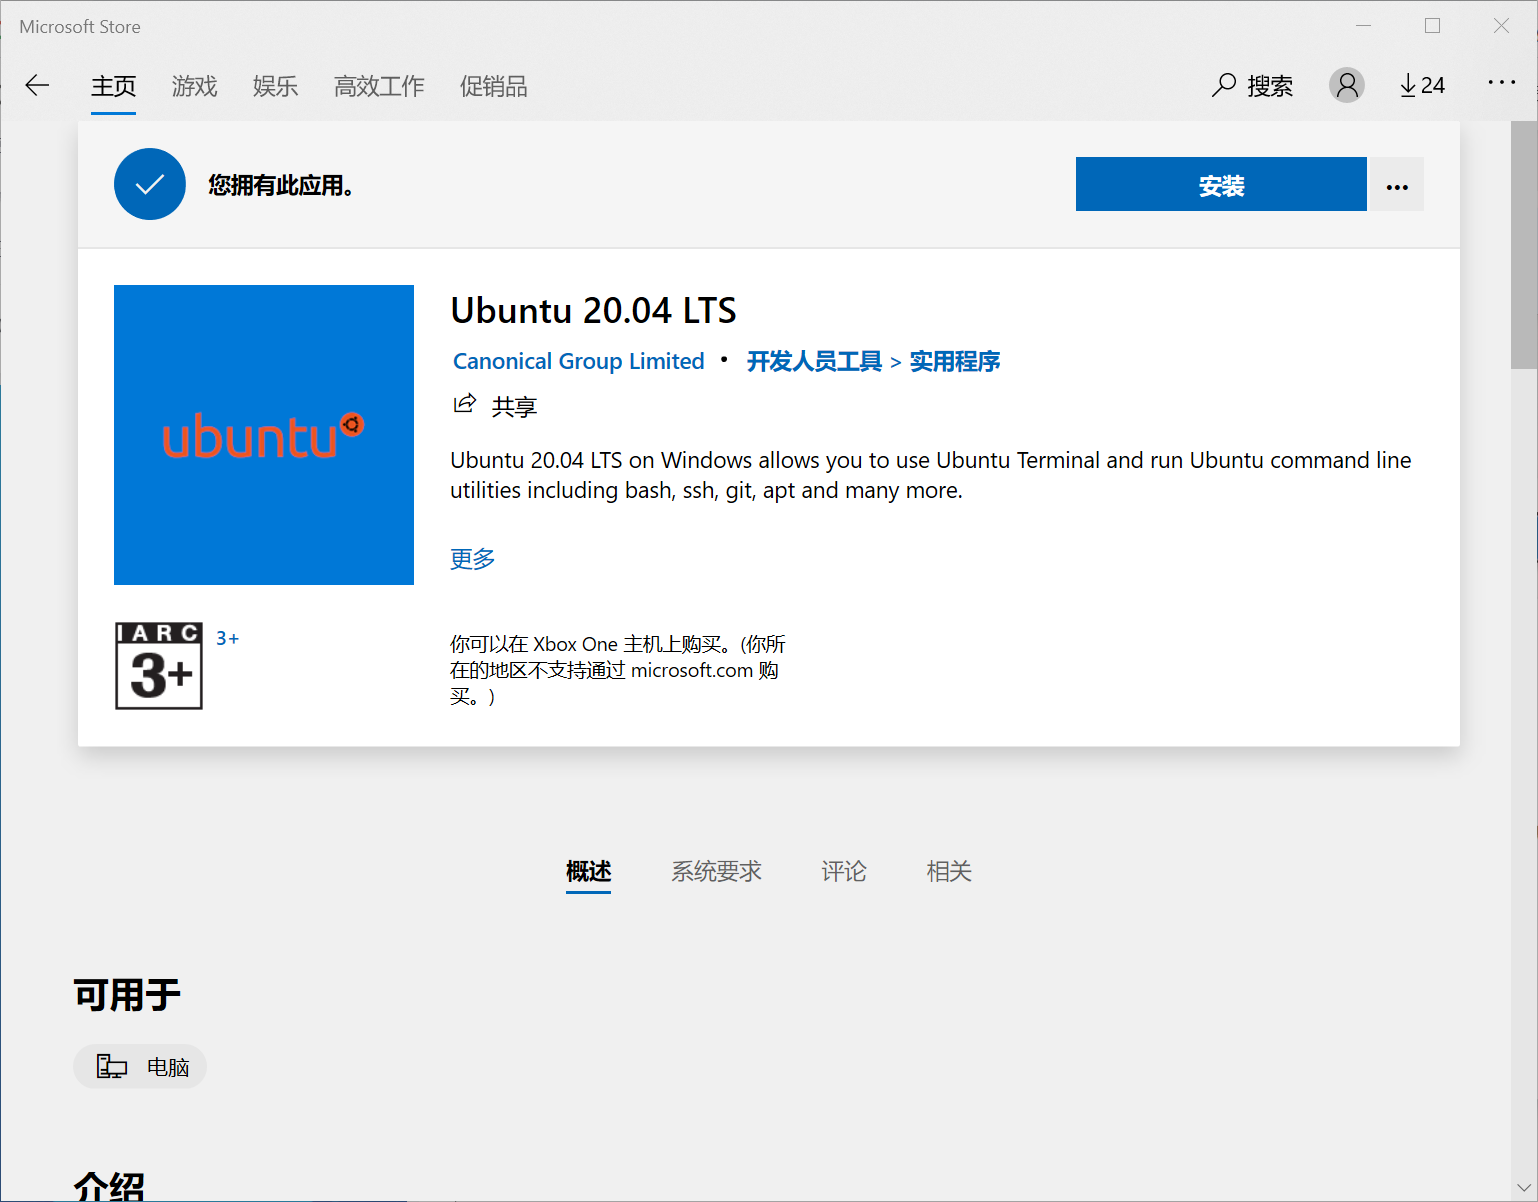
Task: Click the IARC 3+ age rating badge
Action: (158, 665)
